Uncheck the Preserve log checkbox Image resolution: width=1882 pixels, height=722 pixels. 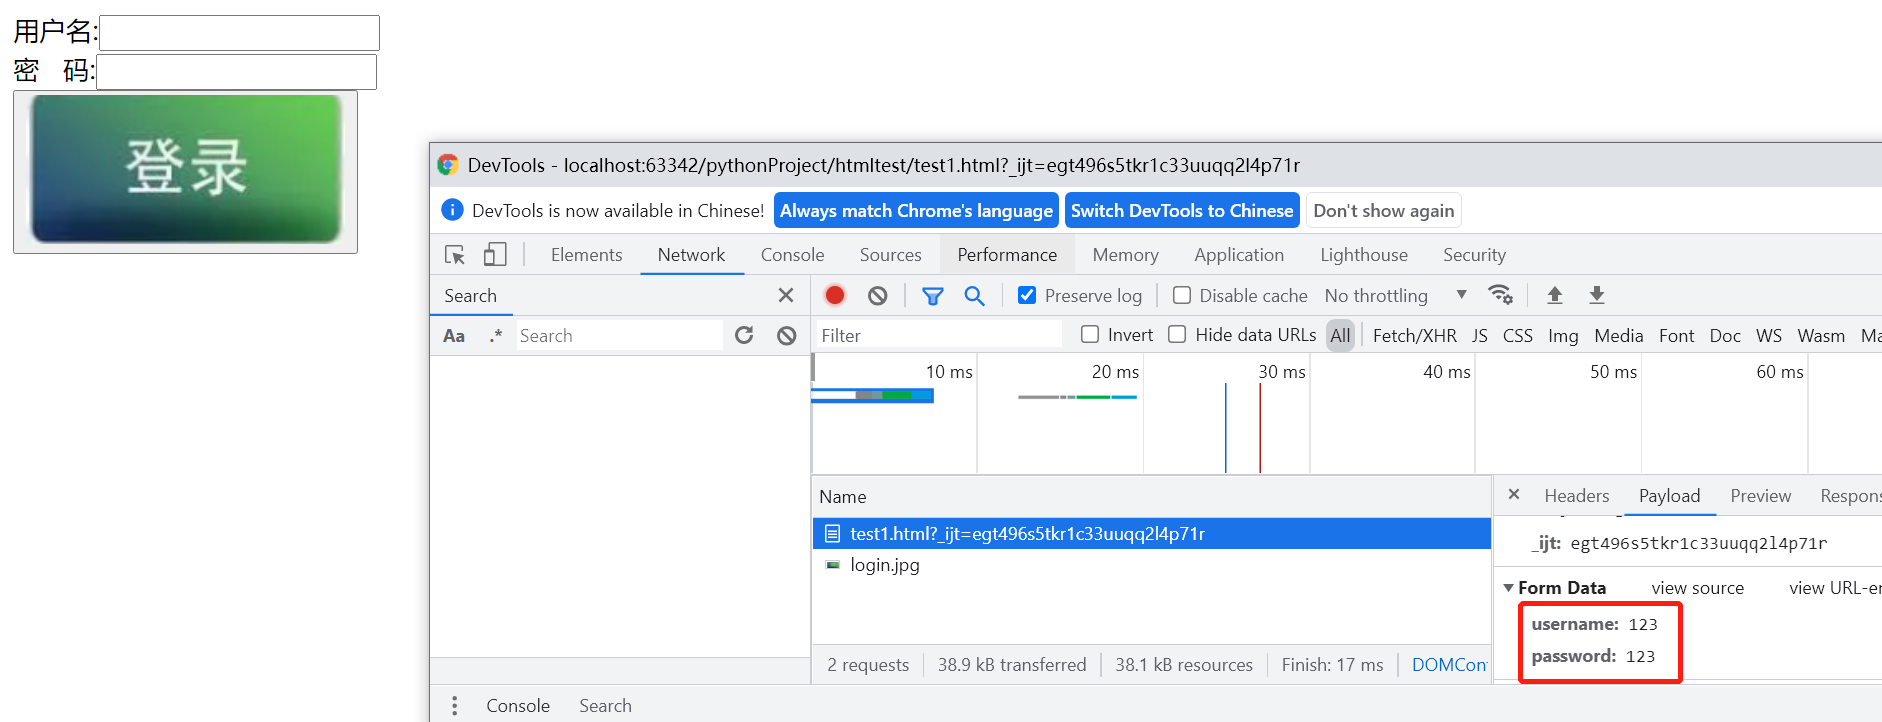click(1027, 295)
